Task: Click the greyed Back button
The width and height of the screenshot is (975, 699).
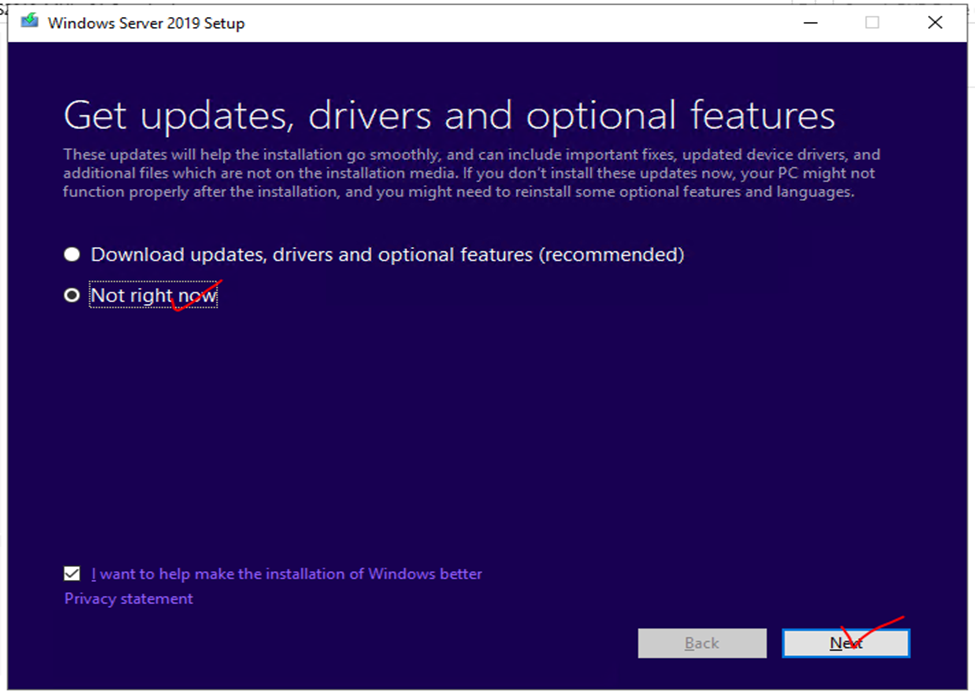Action: (702, 643)
